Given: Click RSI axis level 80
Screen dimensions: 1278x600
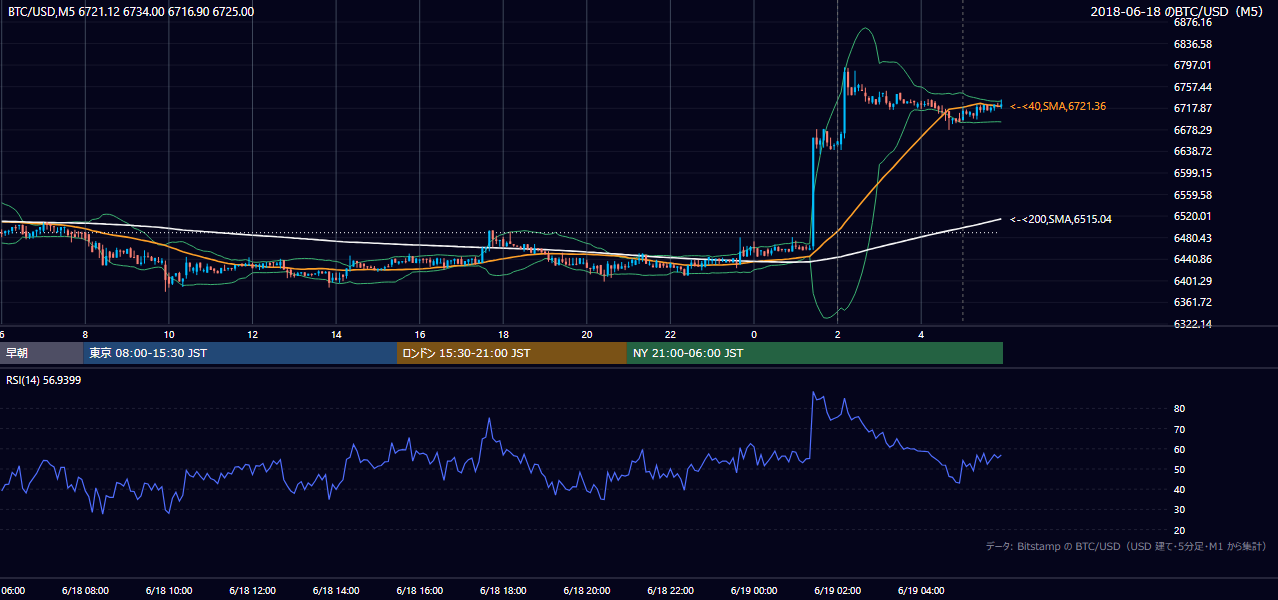Looking at the screenshot, I should (1179, 409).
